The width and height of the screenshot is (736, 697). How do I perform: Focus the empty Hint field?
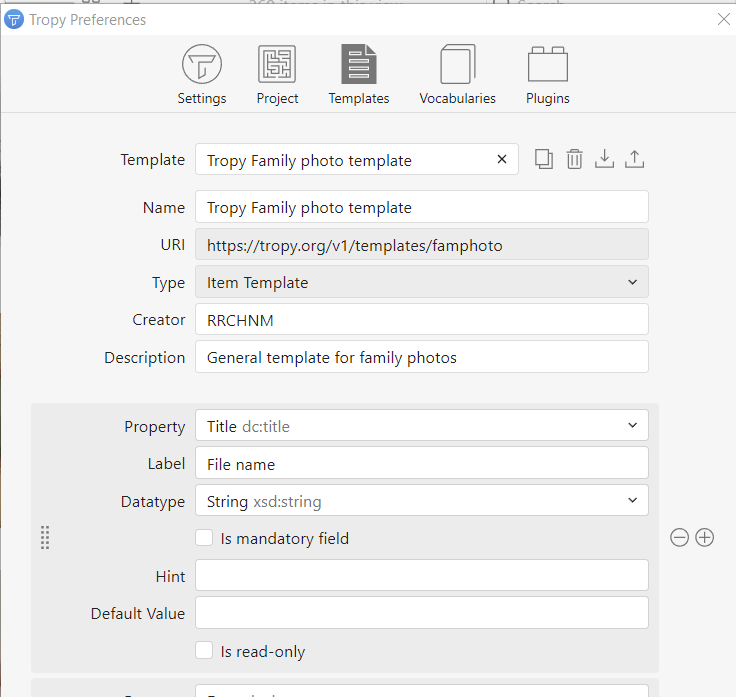point(422,575)
